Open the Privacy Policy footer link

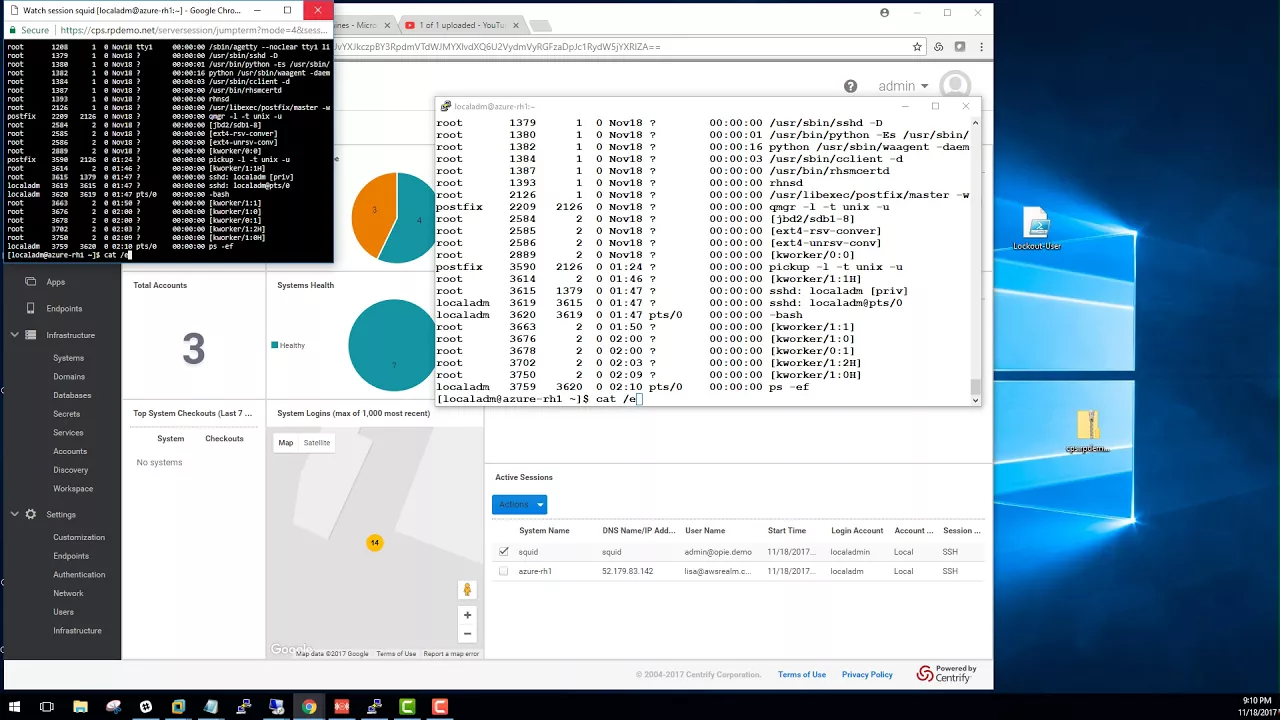[x=867, y=675]
